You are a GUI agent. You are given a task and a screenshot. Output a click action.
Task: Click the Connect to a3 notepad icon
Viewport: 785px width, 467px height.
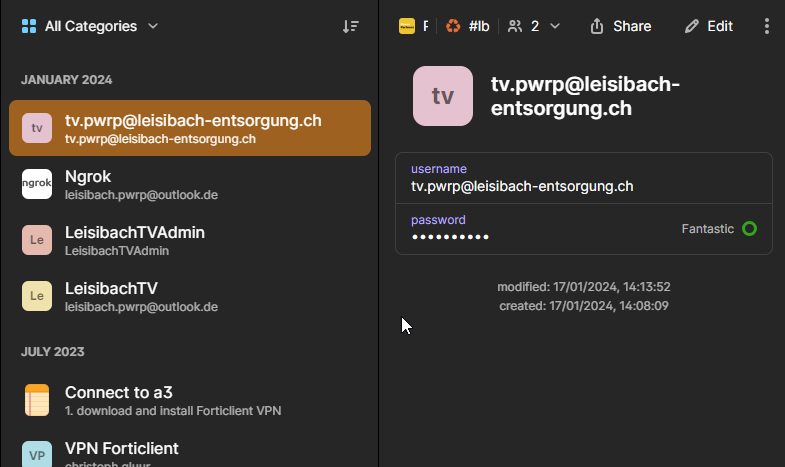pyautogui.click(x=37, y=400)
